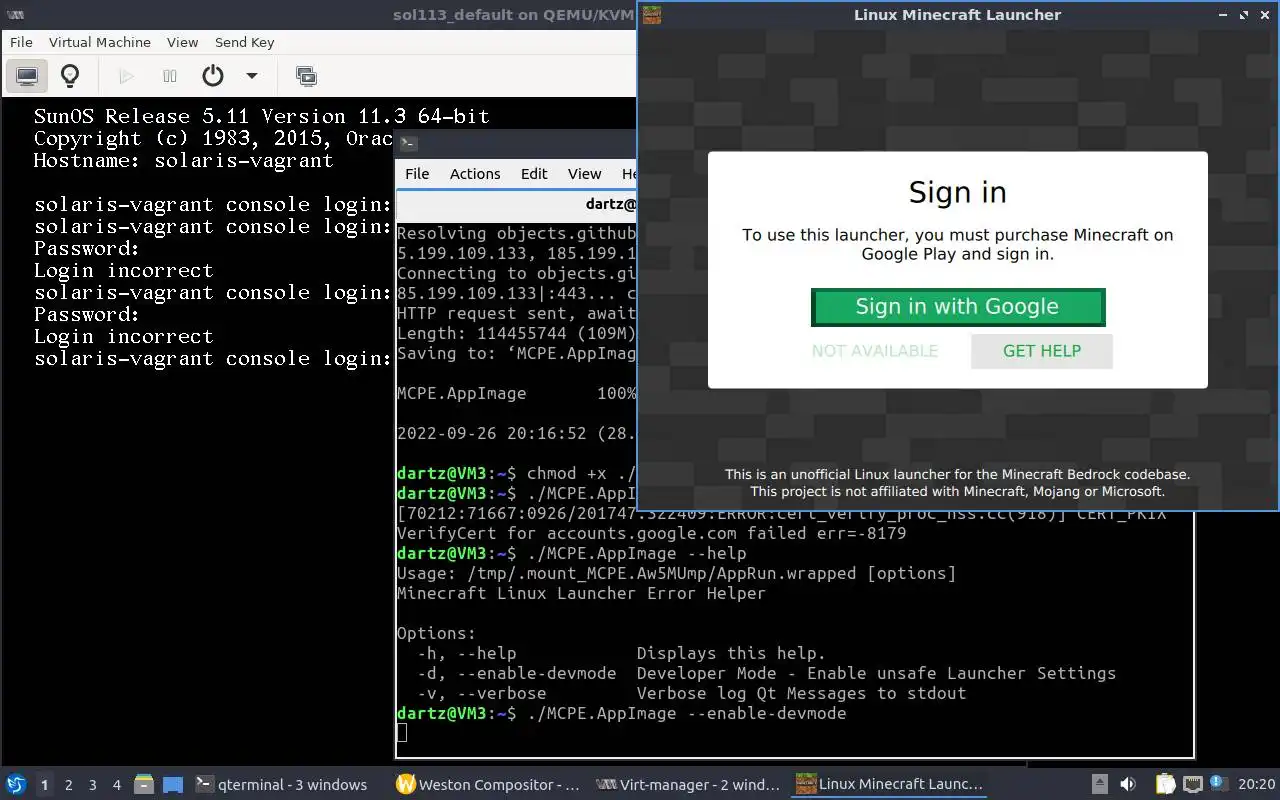Switch to workspace 2

pyautogui.click(x=69, y=785)
